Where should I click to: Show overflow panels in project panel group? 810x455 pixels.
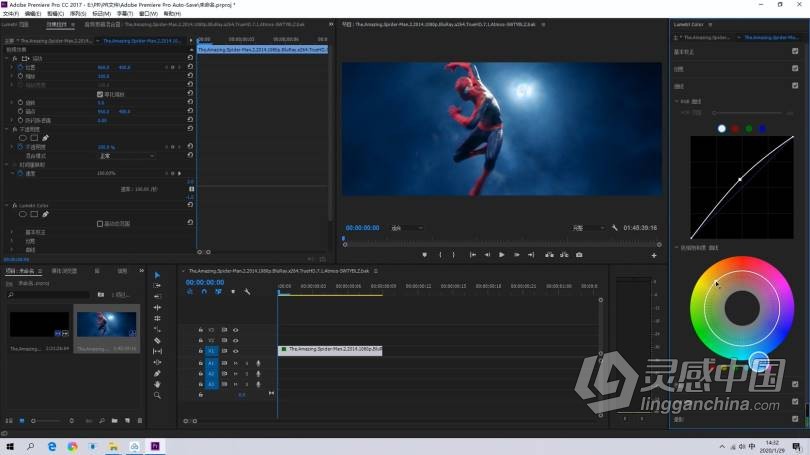point(141,271)
